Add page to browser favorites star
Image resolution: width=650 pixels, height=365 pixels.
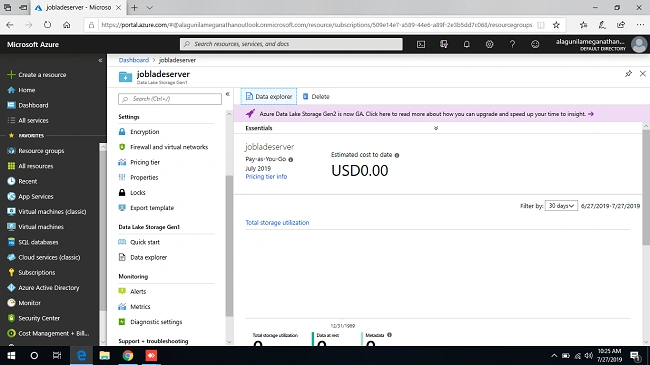[556, 25]
